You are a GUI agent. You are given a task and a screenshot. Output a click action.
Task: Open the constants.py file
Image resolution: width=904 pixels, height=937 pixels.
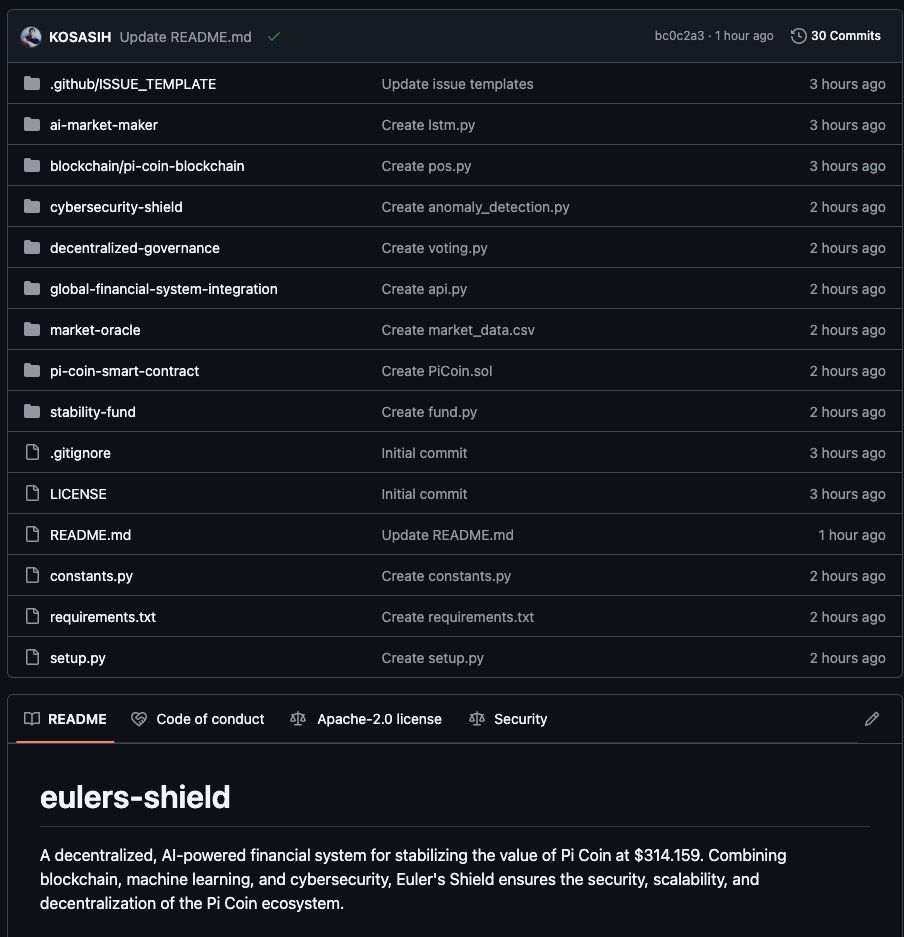[x=91, y=575]
